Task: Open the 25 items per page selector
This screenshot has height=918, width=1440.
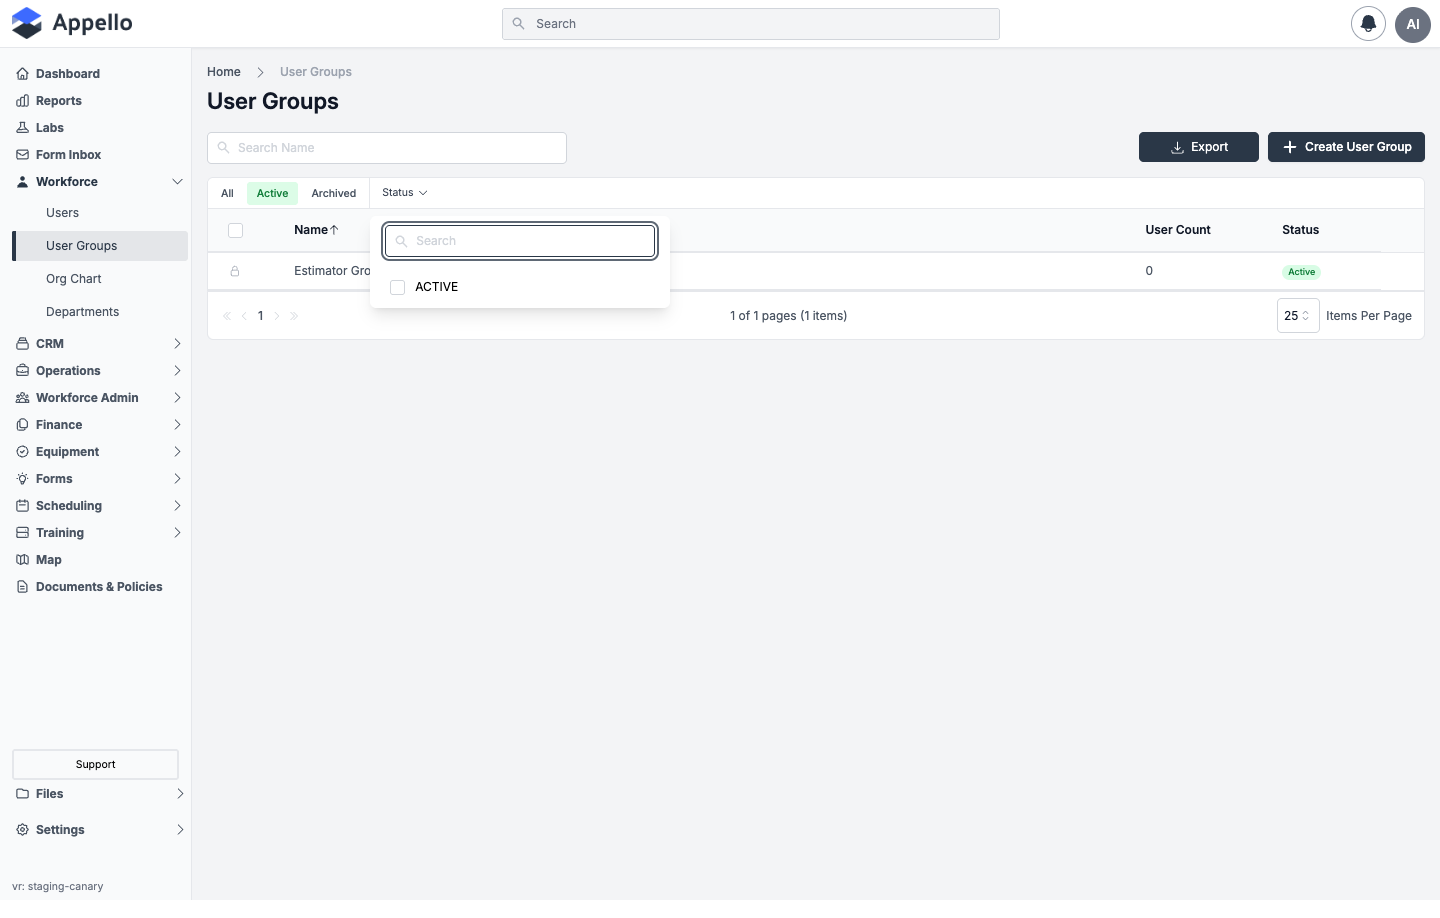Action: (1298, 316)
